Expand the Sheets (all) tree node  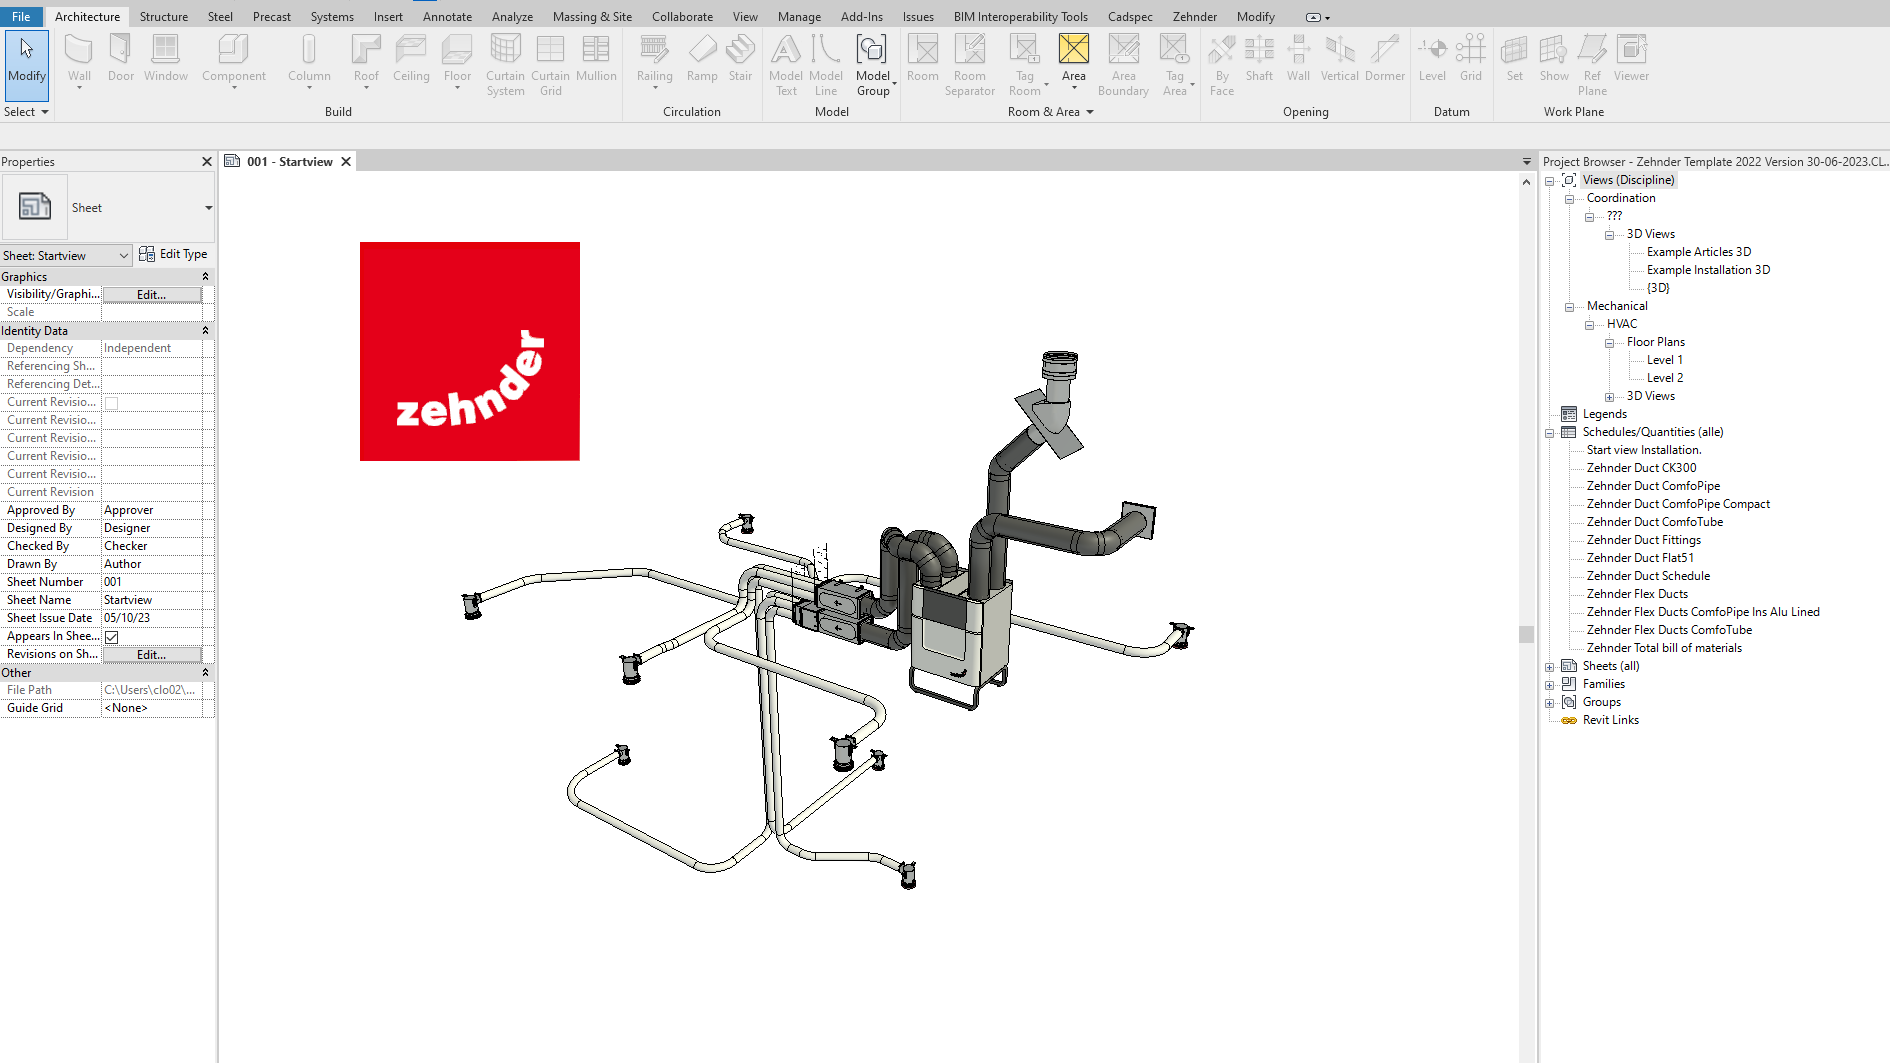click(1550, 667)
